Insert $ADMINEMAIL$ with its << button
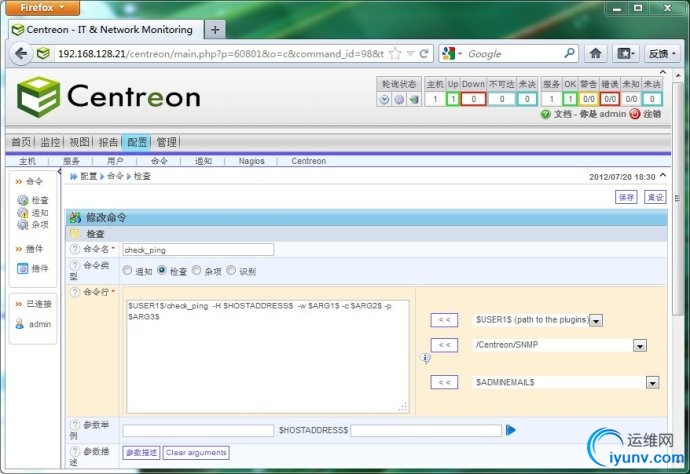The width and height of the screenshot is (690, 474). [x=444, y=382]
